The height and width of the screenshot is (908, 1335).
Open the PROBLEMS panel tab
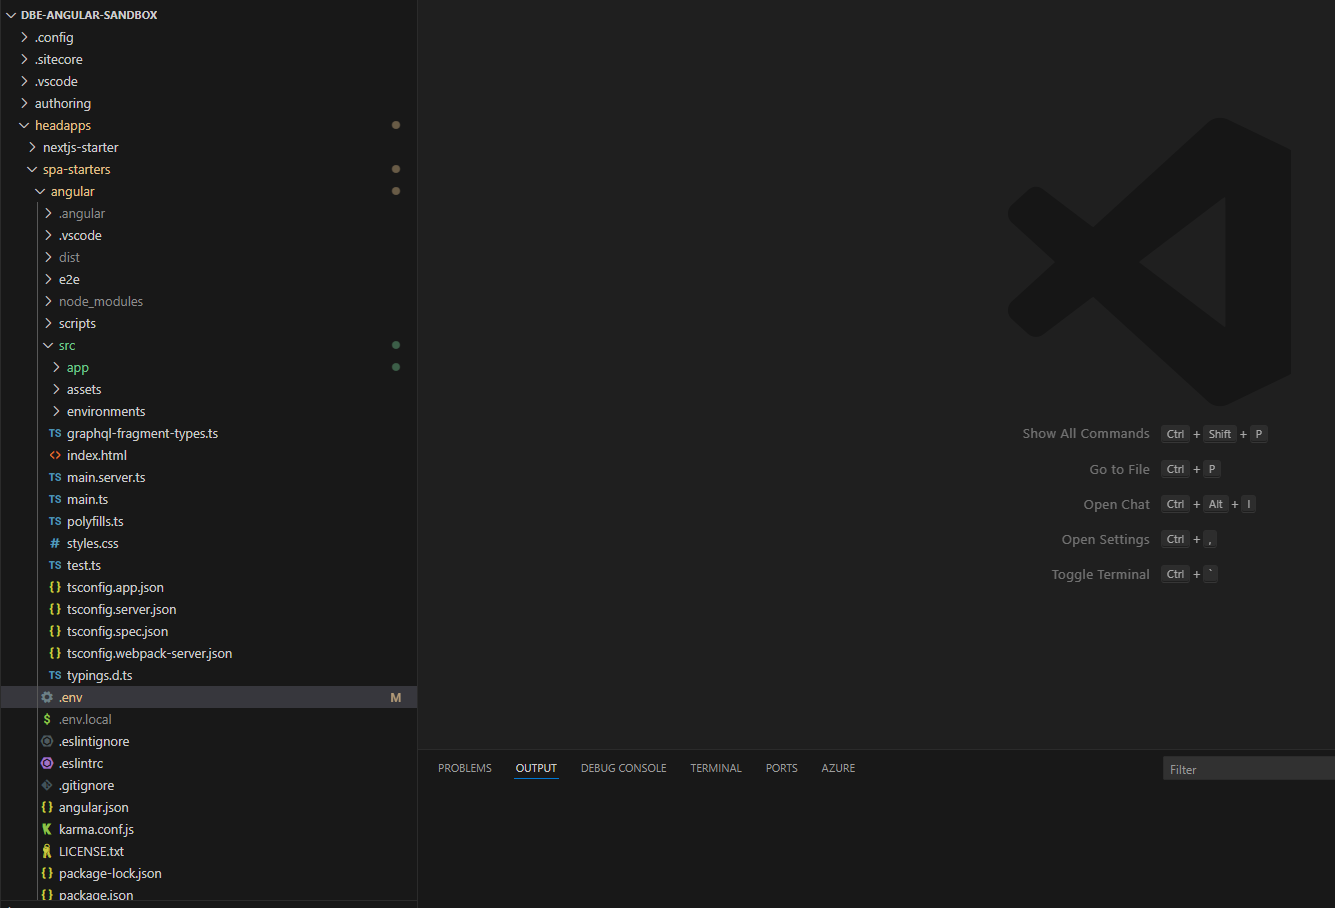click(464, 768)
